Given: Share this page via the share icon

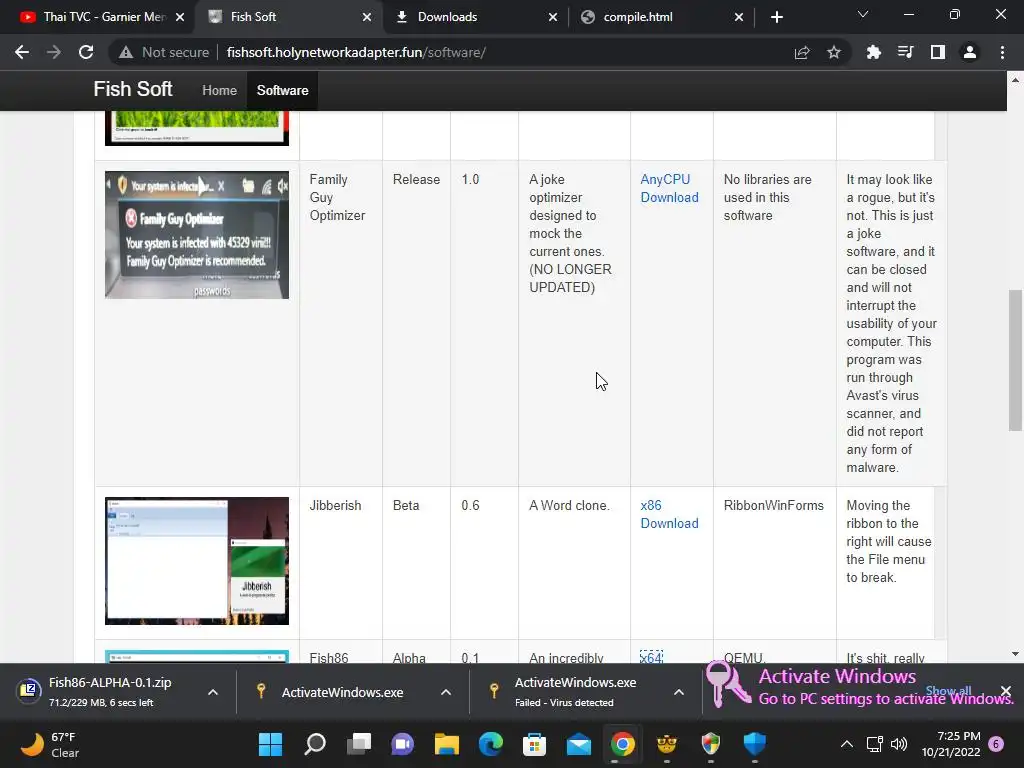Looking at the screenshot, I should 802,52.
